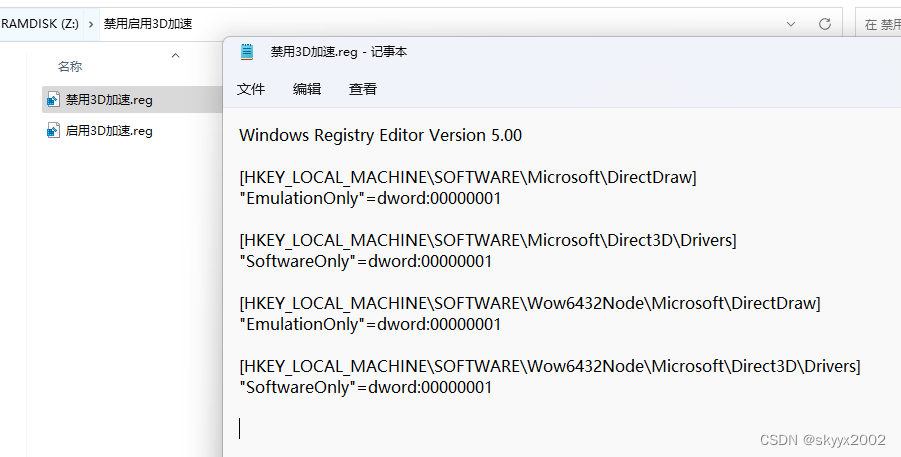Viewport: 901px width, 457px height.
Task: Click the [HKEY_LOCAL_MACHINE\SOFTWARE\Microsoft\DirectDraw] line
Action: 468,177
